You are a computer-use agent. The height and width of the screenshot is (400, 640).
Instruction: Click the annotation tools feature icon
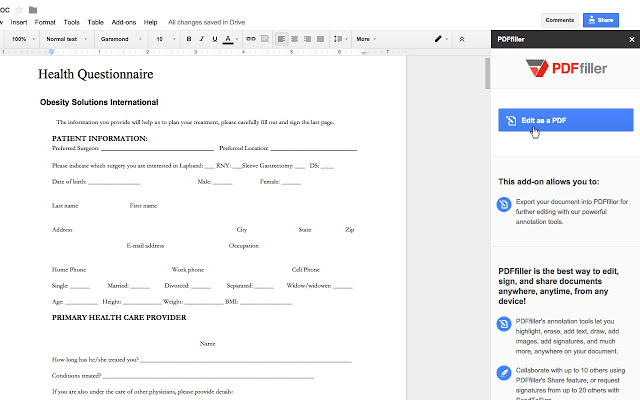504,324
